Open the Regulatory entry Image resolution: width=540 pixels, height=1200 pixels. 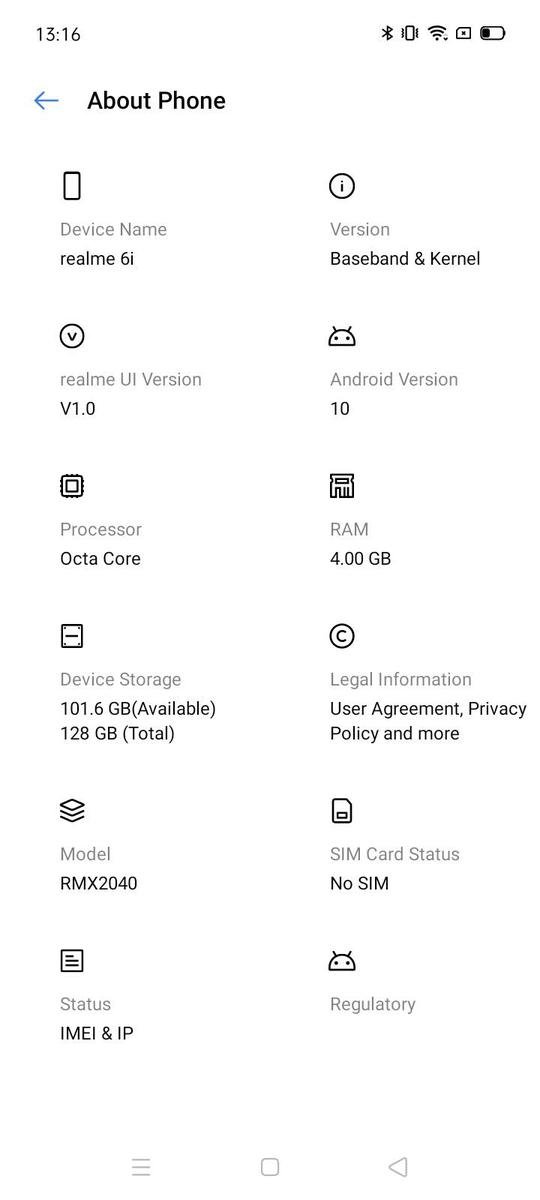(372, 1004)
